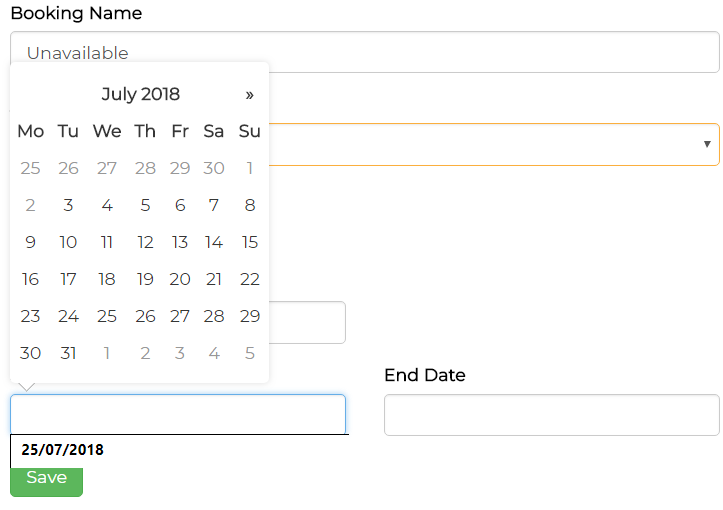Select July 22 on the calendar
The width and height of the screenshot is (723, 510).
pos(250,279)
